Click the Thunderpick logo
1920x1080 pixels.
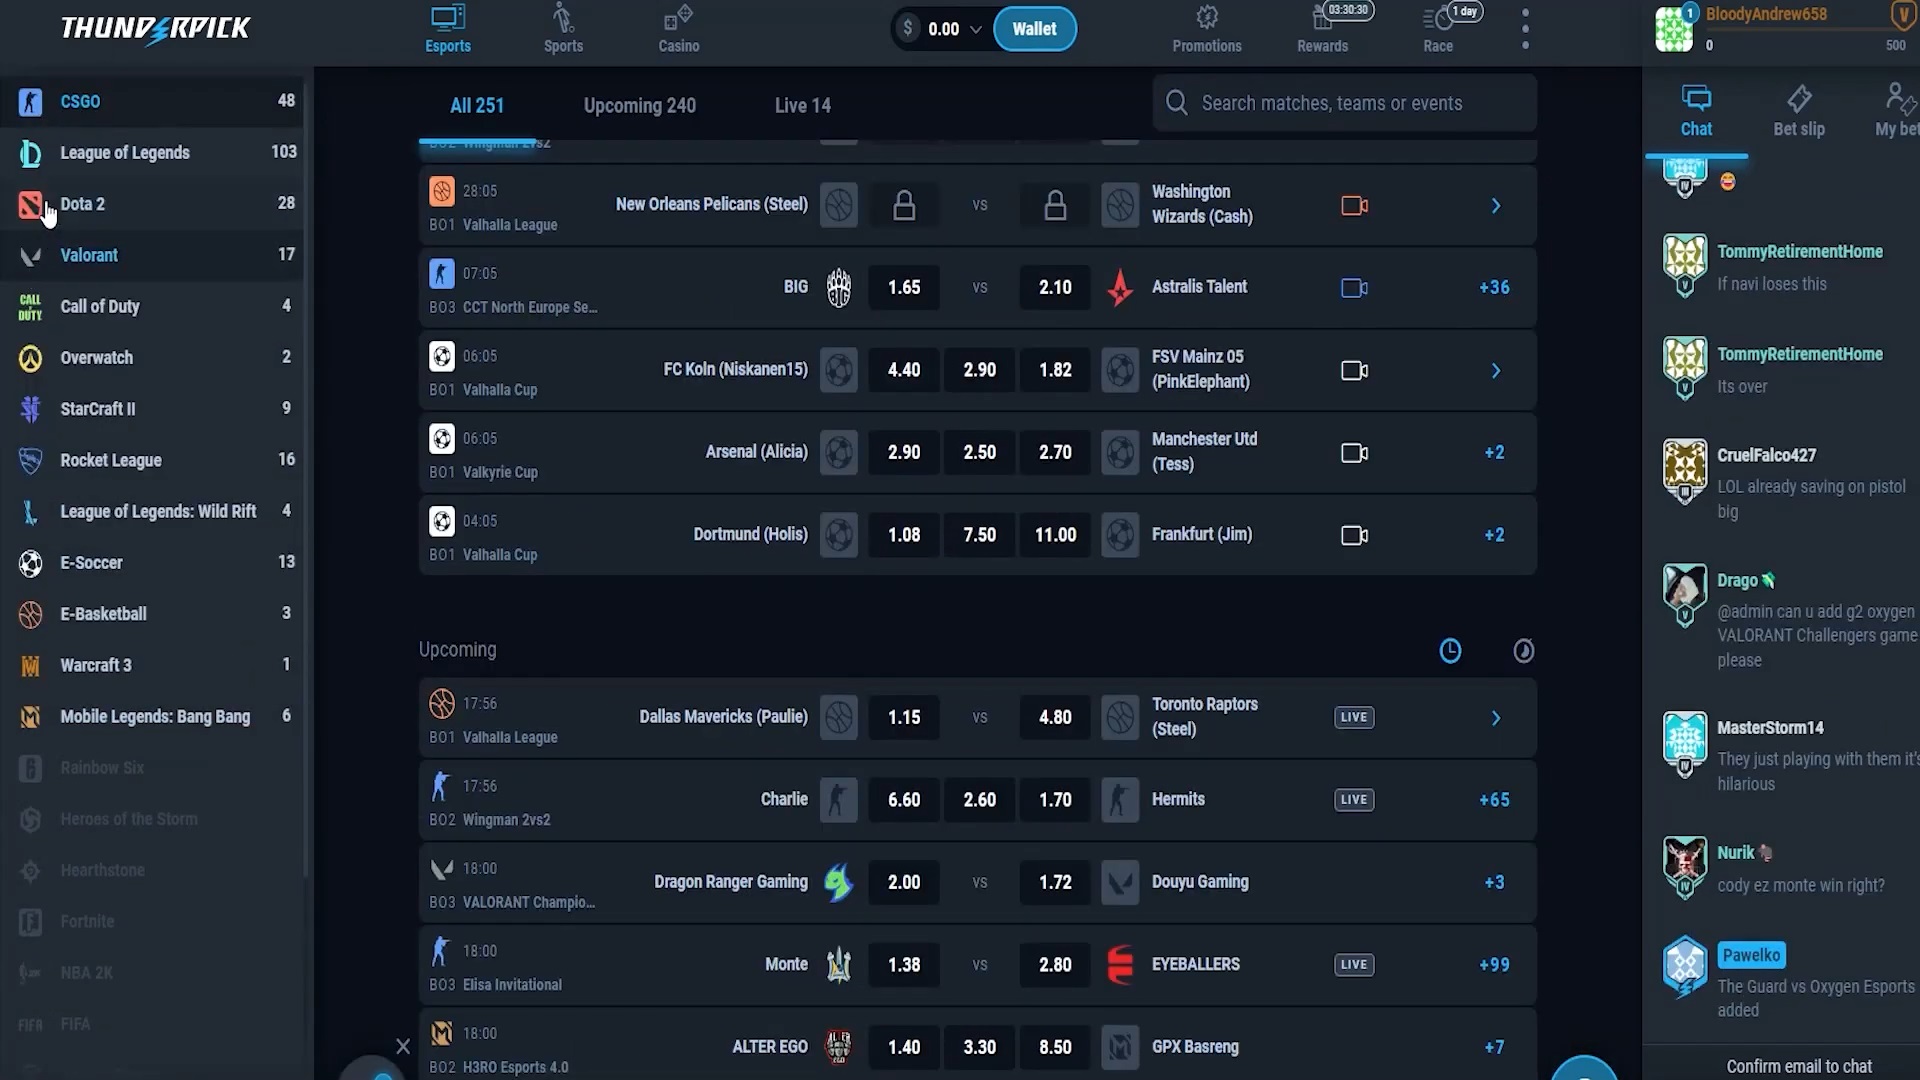click(x=155, y=29)
